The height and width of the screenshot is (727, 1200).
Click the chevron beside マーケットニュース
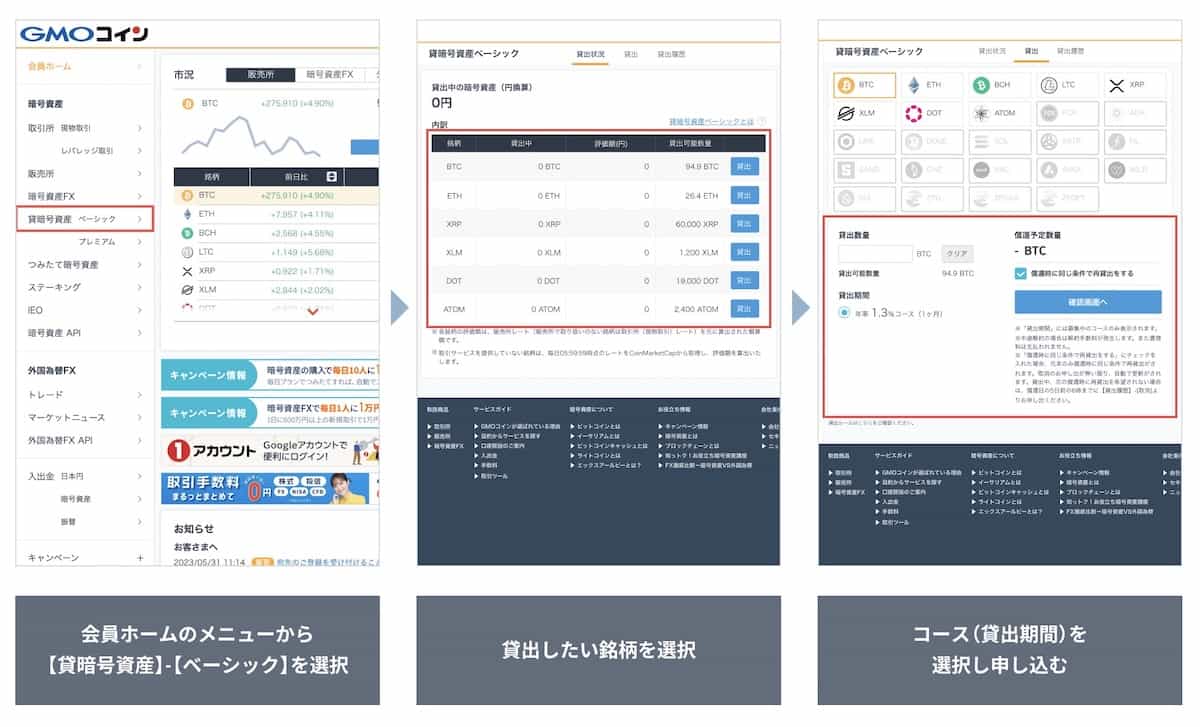[x=140, y=417]
